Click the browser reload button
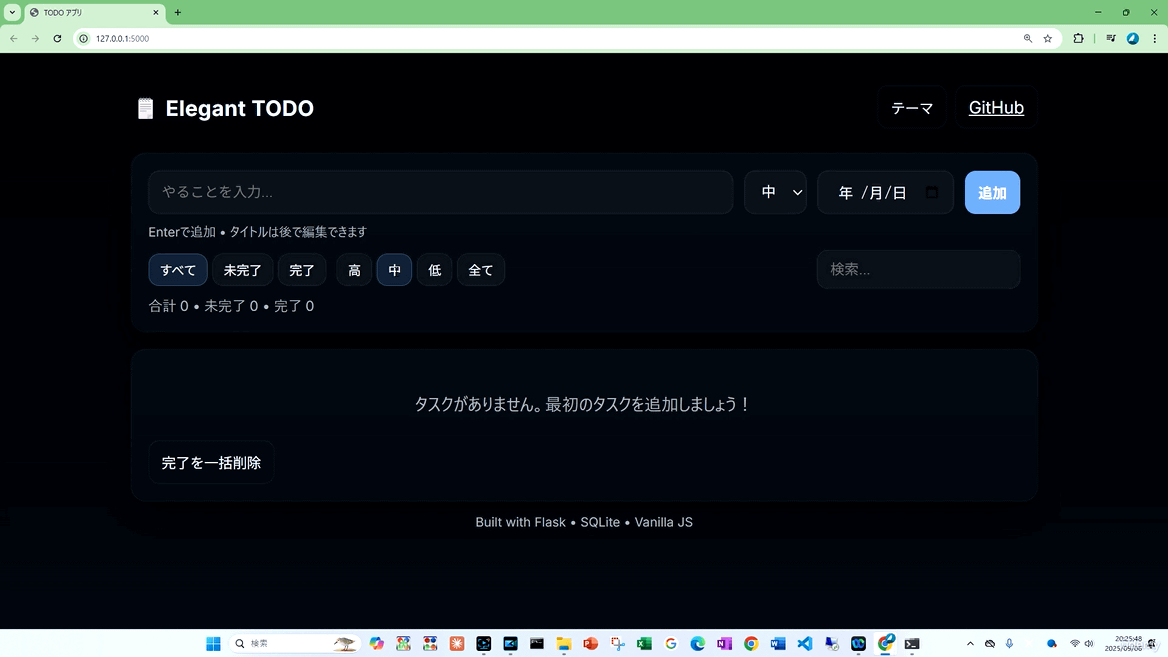Image resolution: width=1168 pixels, height=657 pixels. coord(57,39)
